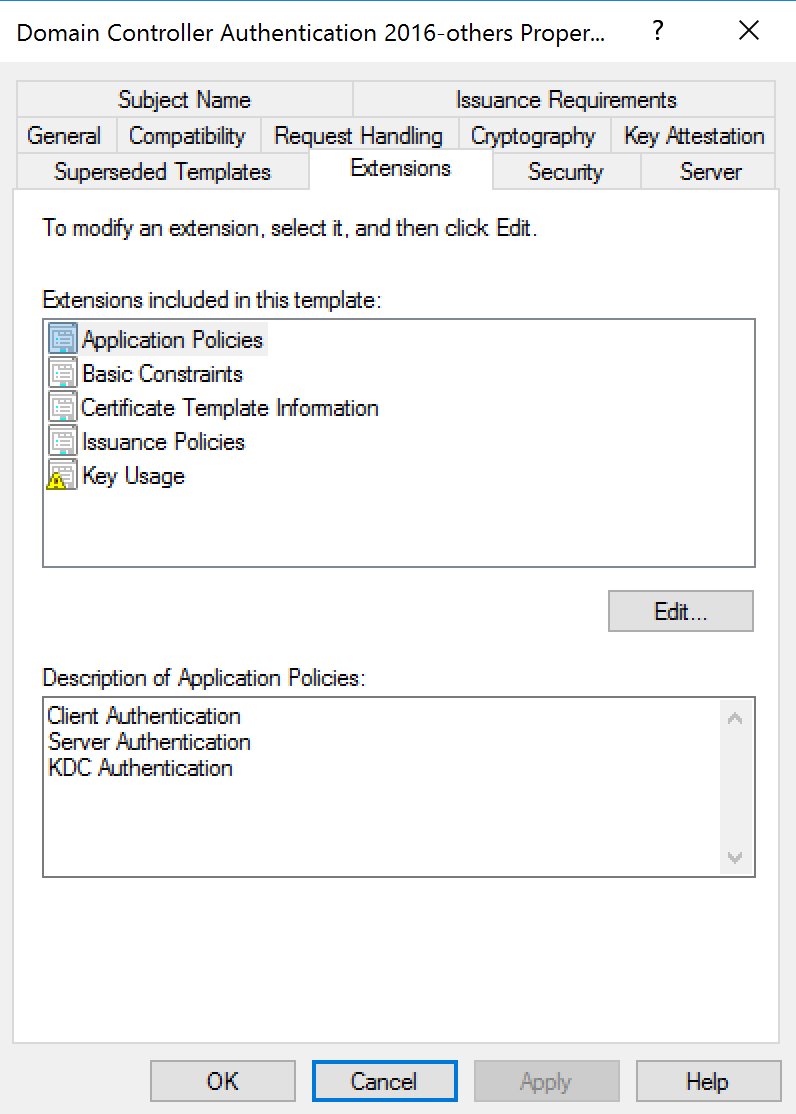Open the Issuance Requirements tab
This screenshot has width=796, height=1114.
[x=565, y=99]
